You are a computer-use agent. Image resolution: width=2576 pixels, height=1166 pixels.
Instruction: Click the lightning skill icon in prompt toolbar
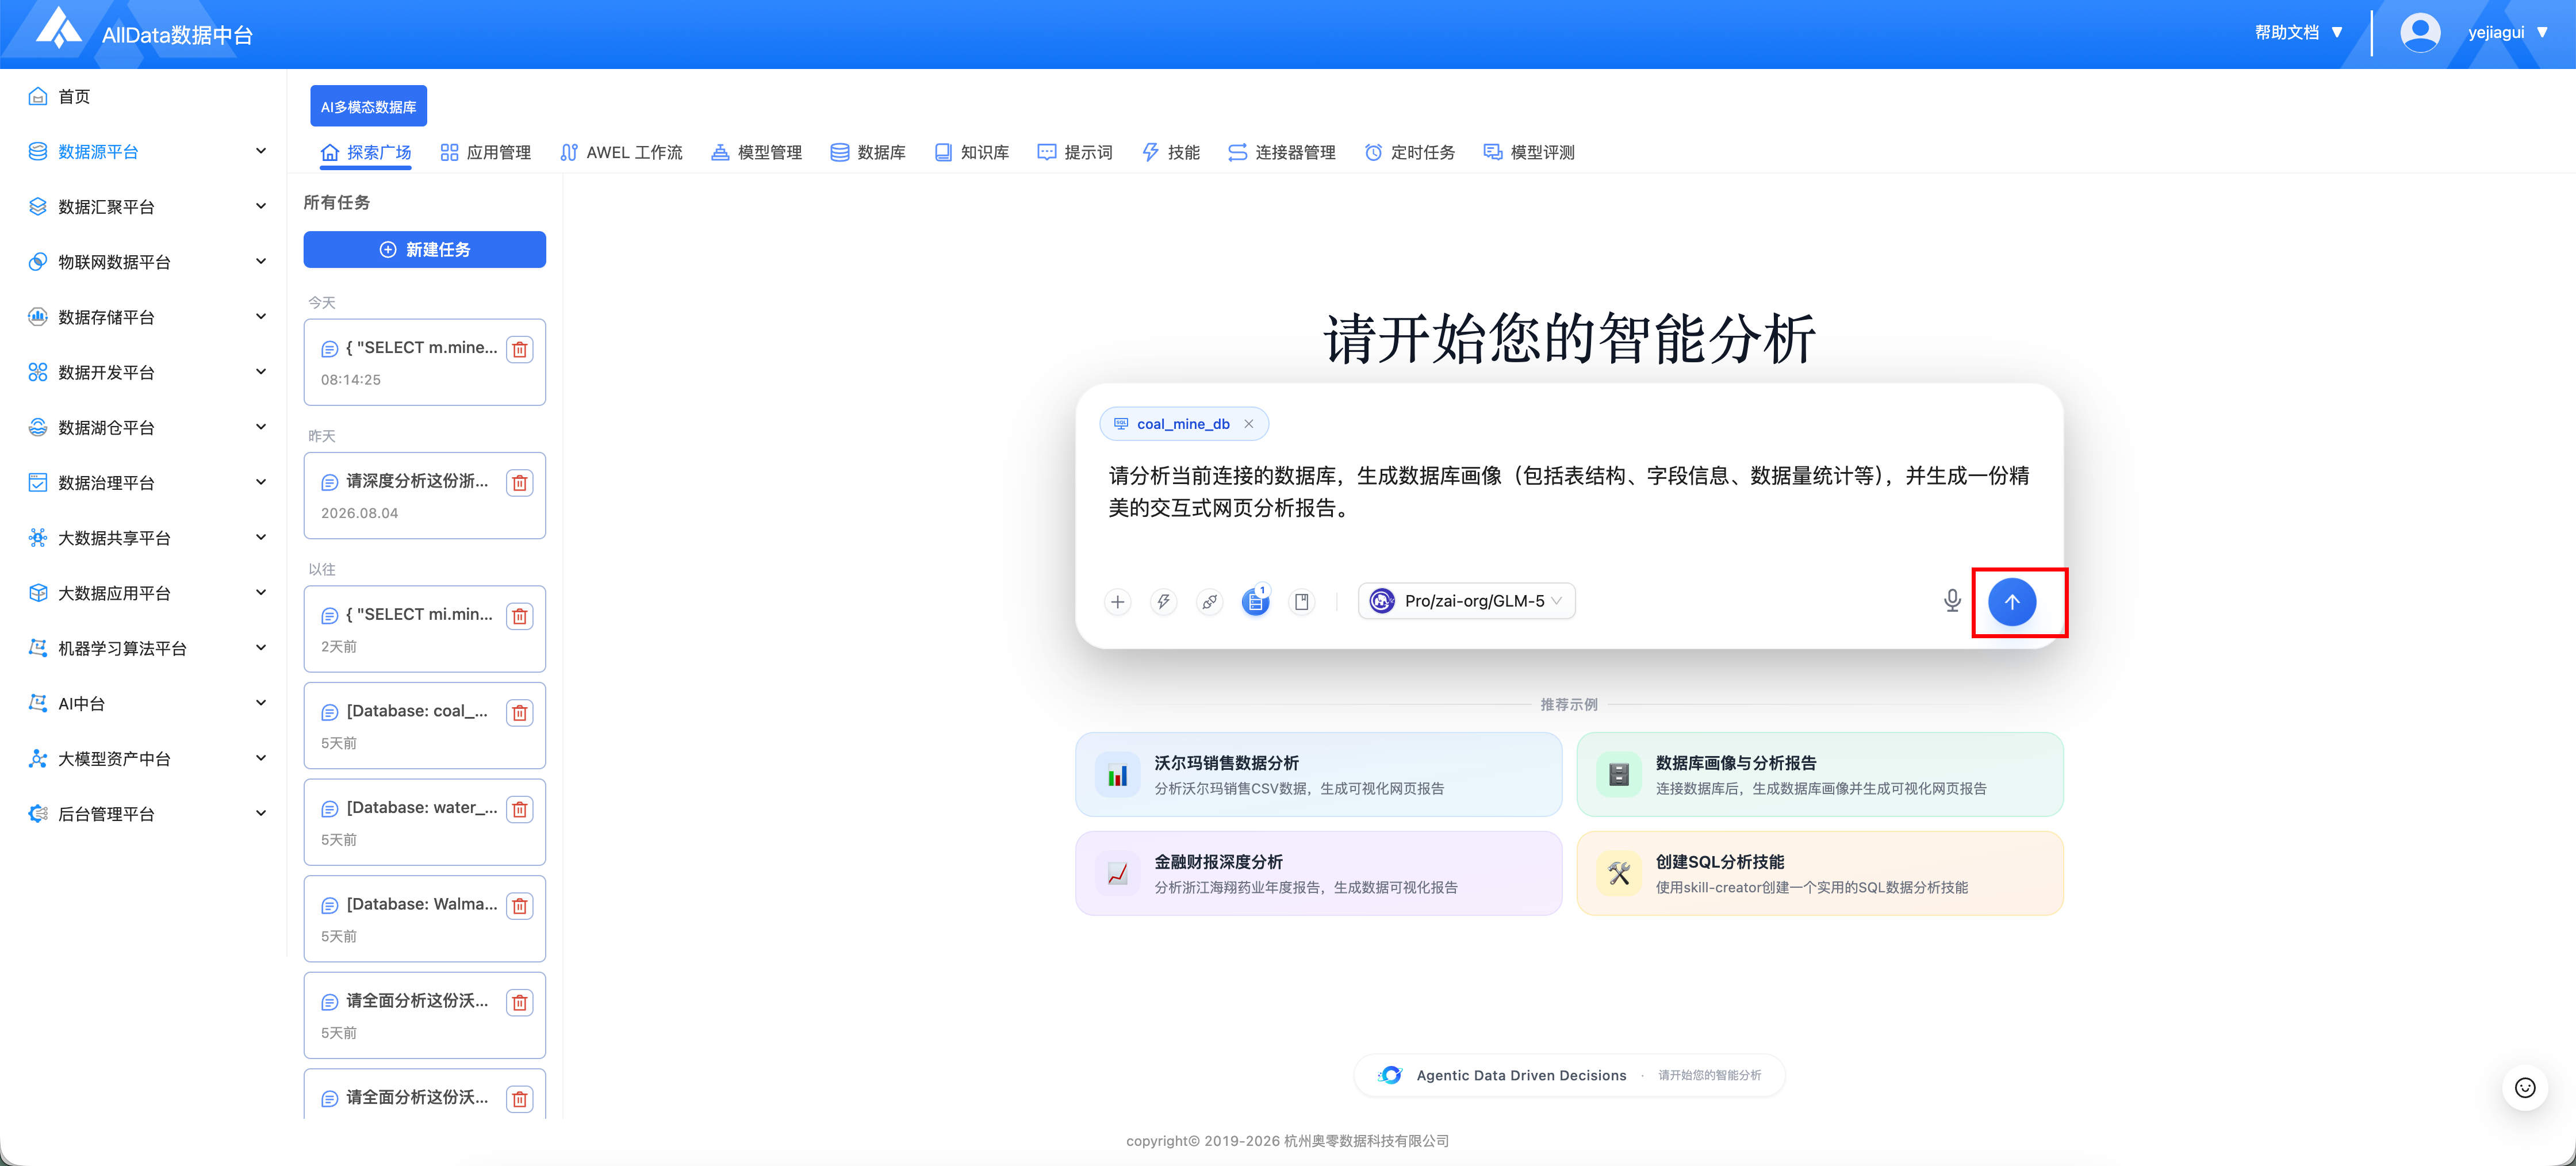pos(1164,602)
